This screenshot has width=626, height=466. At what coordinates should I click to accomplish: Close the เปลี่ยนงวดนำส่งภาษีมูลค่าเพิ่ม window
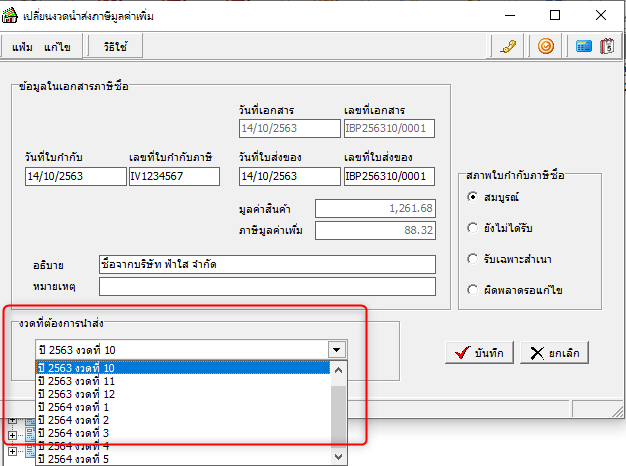click(x=601, y=15)
